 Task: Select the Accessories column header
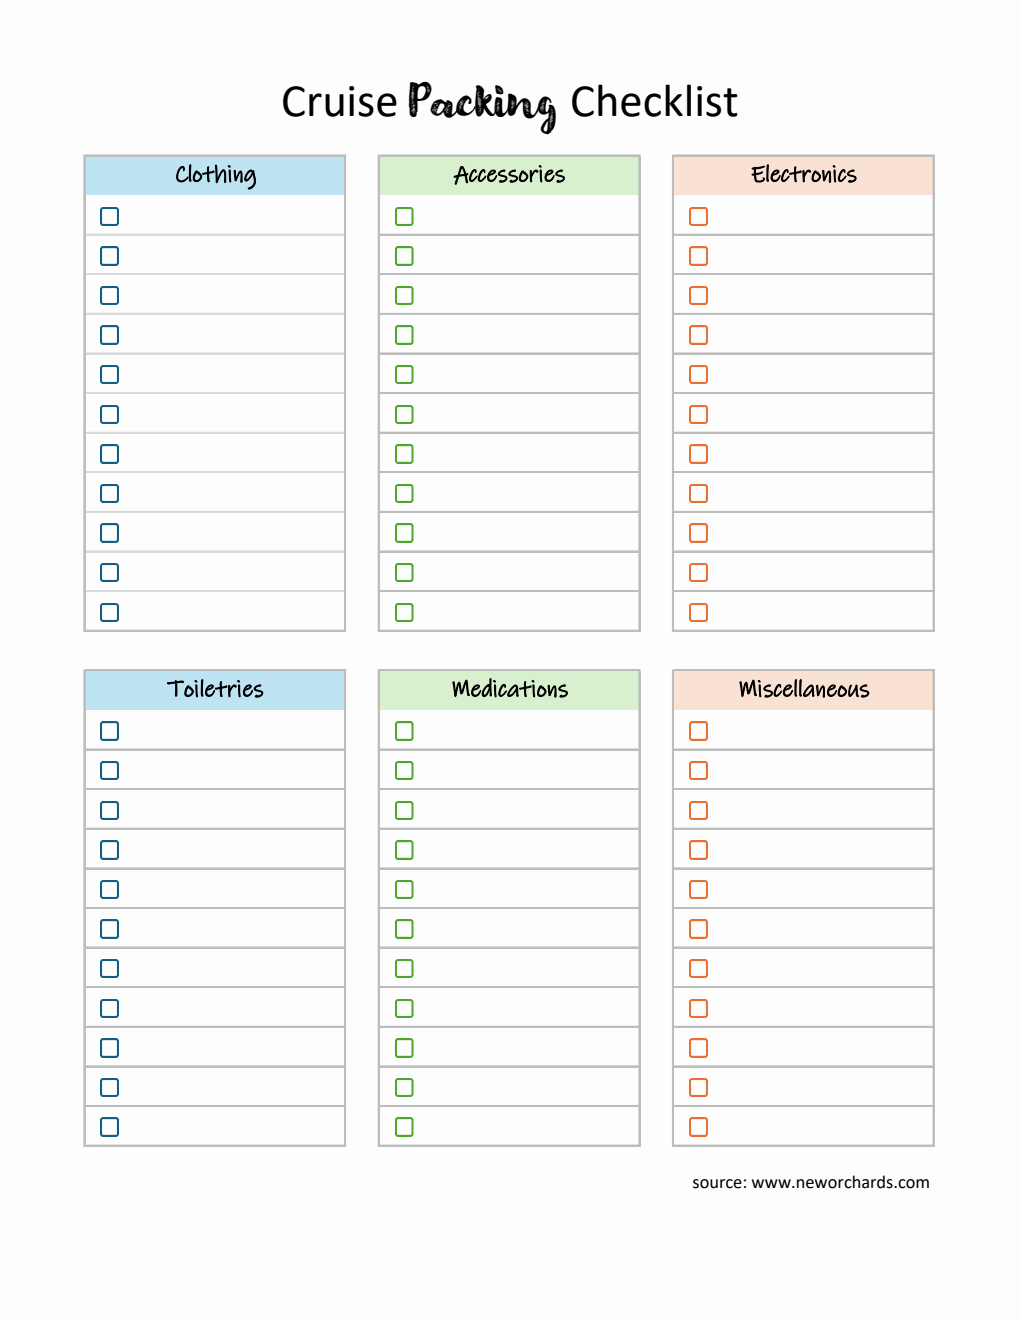point(509,175)
